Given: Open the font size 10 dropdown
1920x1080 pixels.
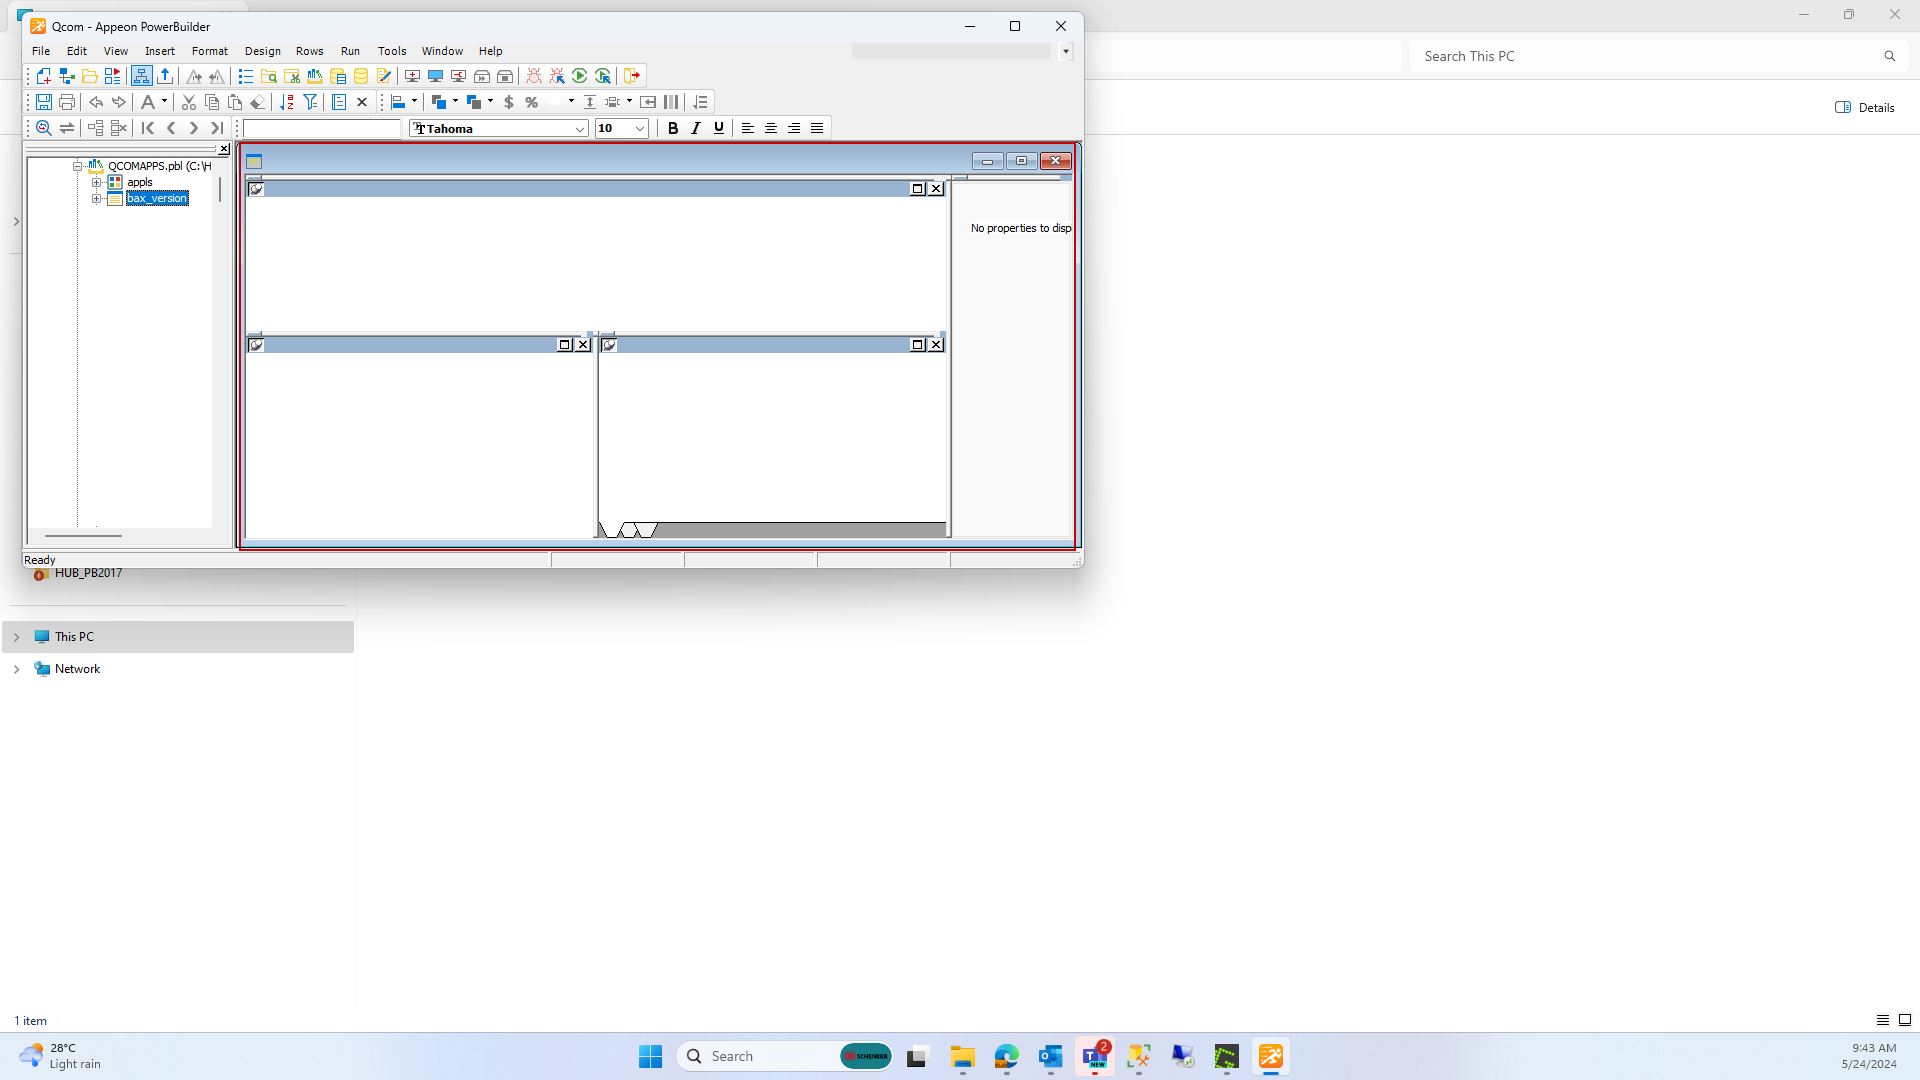Looking at the screenshot, I should [x=640, y=128].
